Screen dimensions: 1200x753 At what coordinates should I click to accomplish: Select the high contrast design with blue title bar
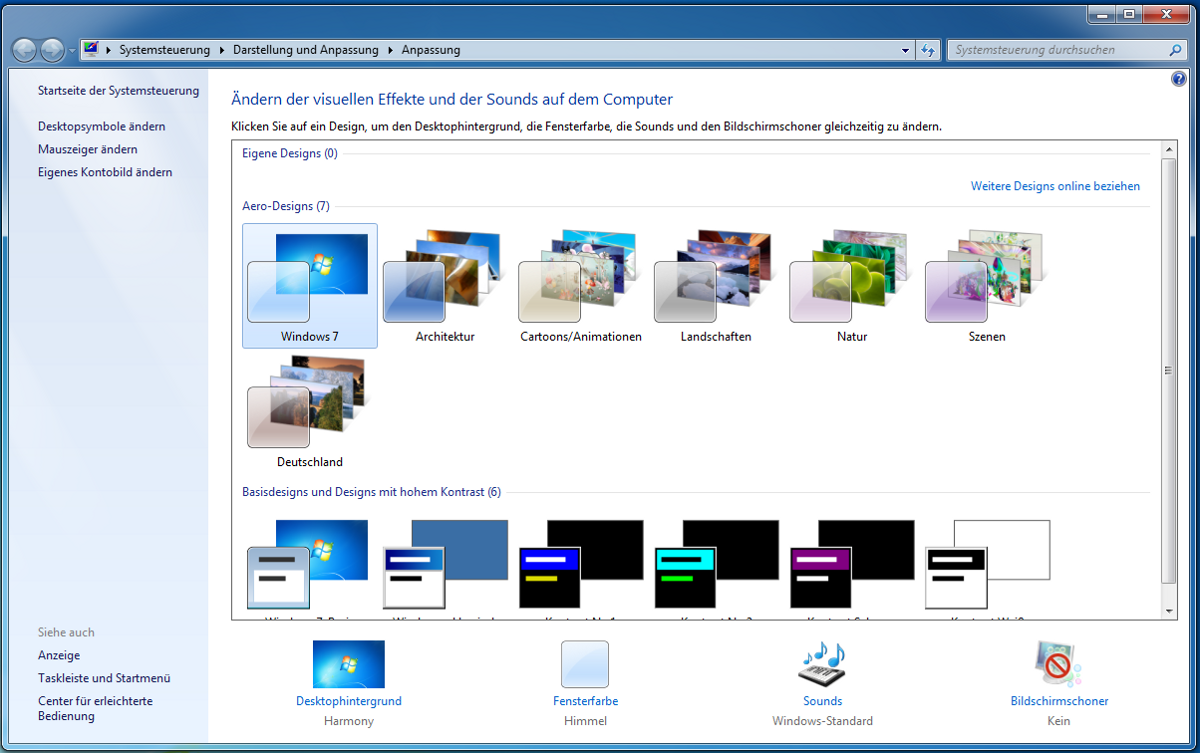click(581, 564)
